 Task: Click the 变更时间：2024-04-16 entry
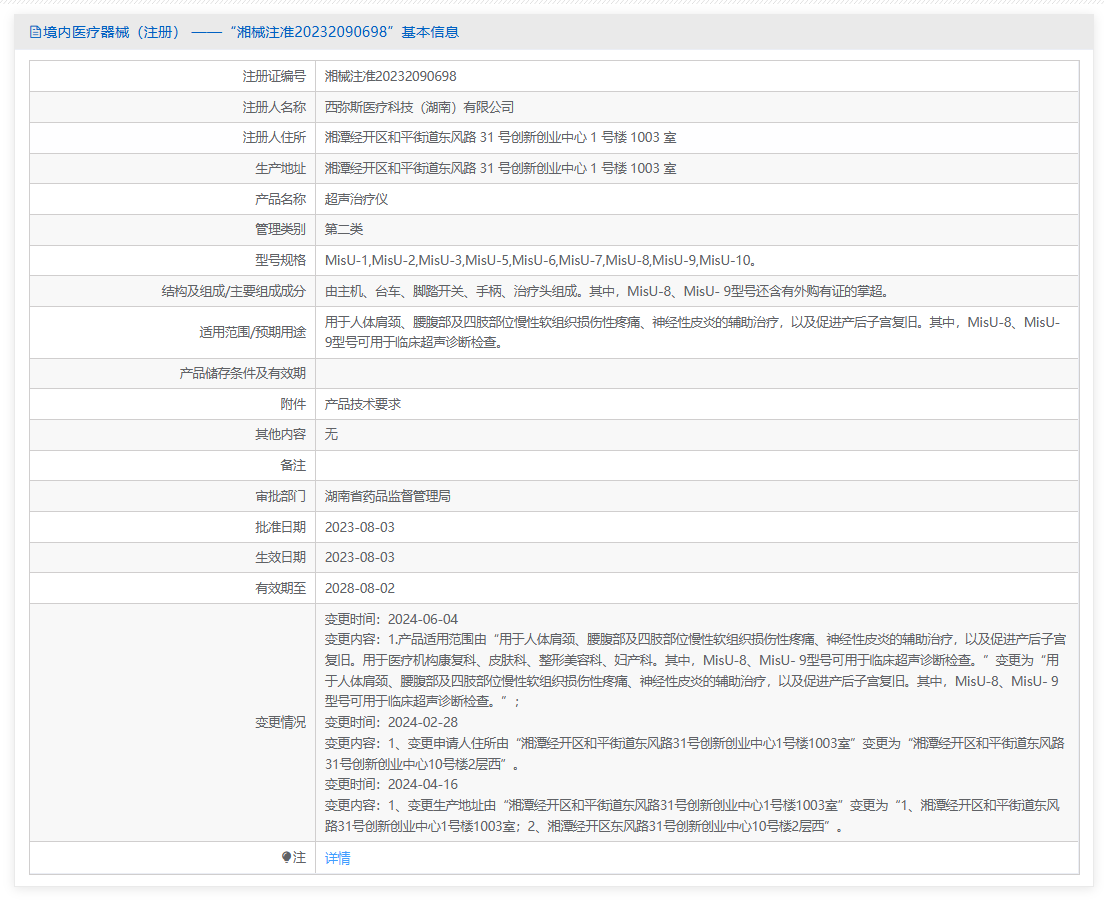(x=391, y=784)
